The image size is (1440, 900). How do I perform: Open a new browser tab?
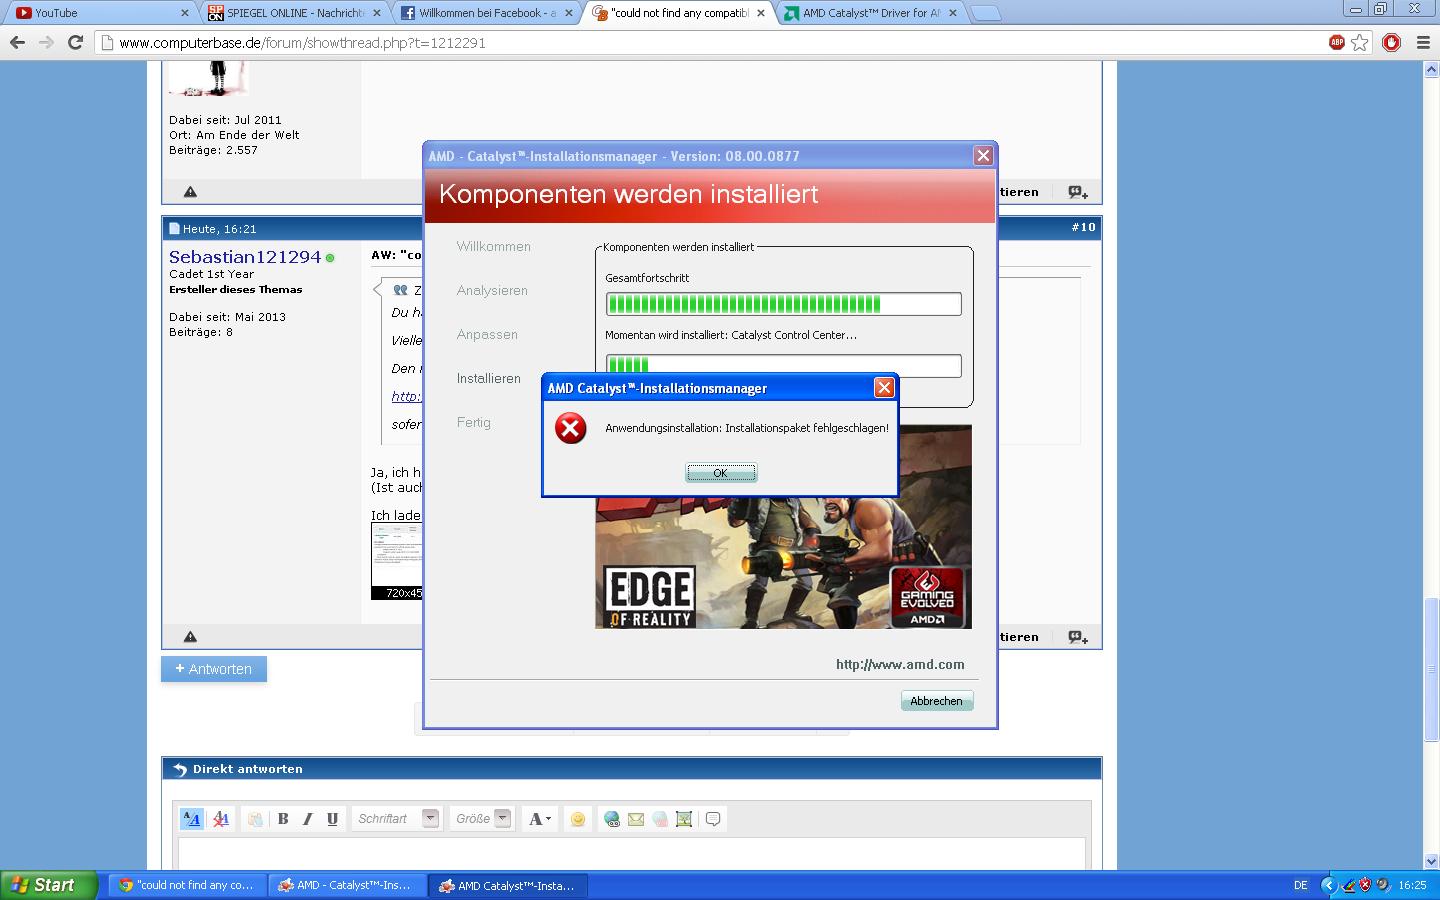(x=986, y=13)
